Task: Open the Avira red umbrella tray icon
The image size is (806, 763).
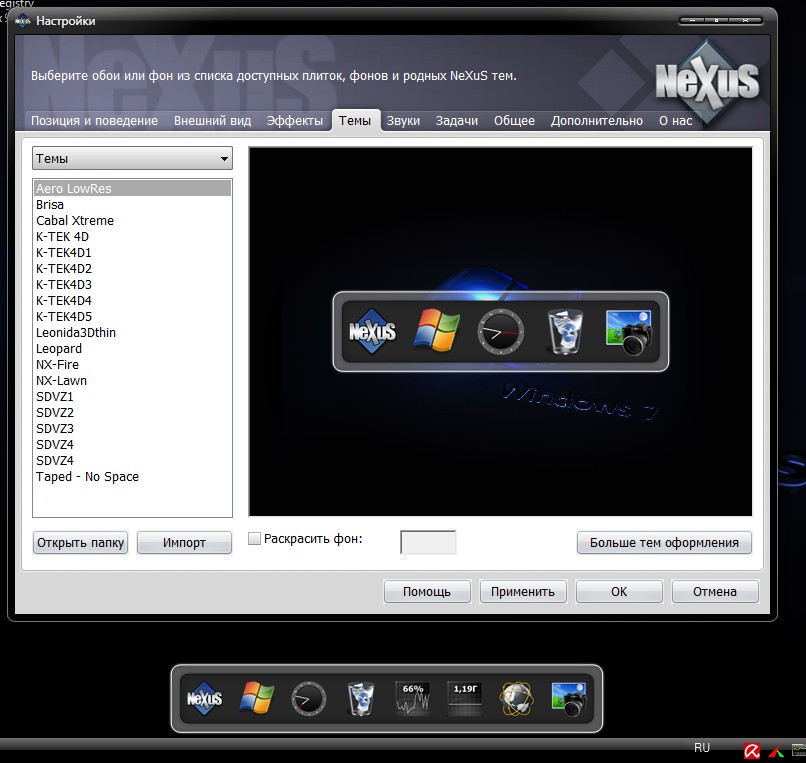Action: click(752, 751)
